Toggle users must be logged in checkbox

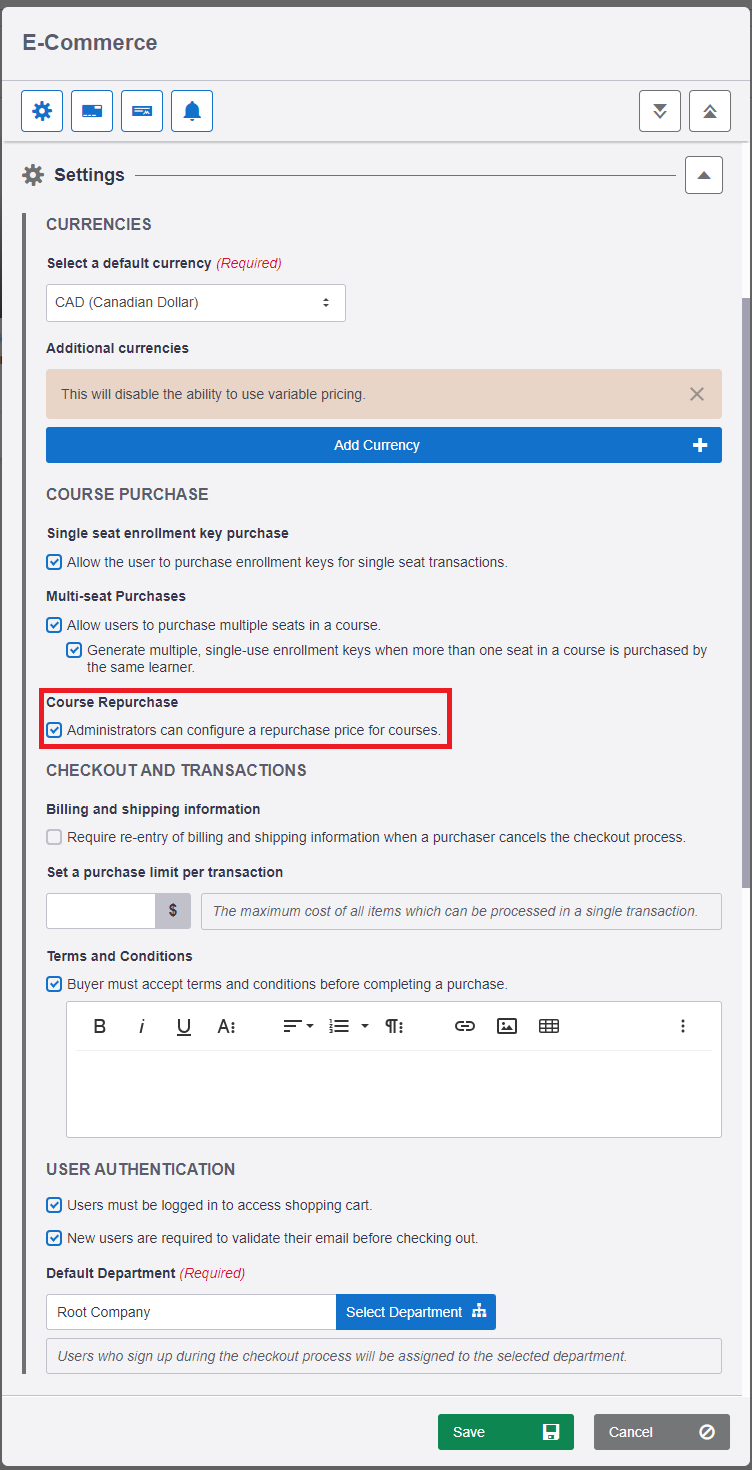54,1205
